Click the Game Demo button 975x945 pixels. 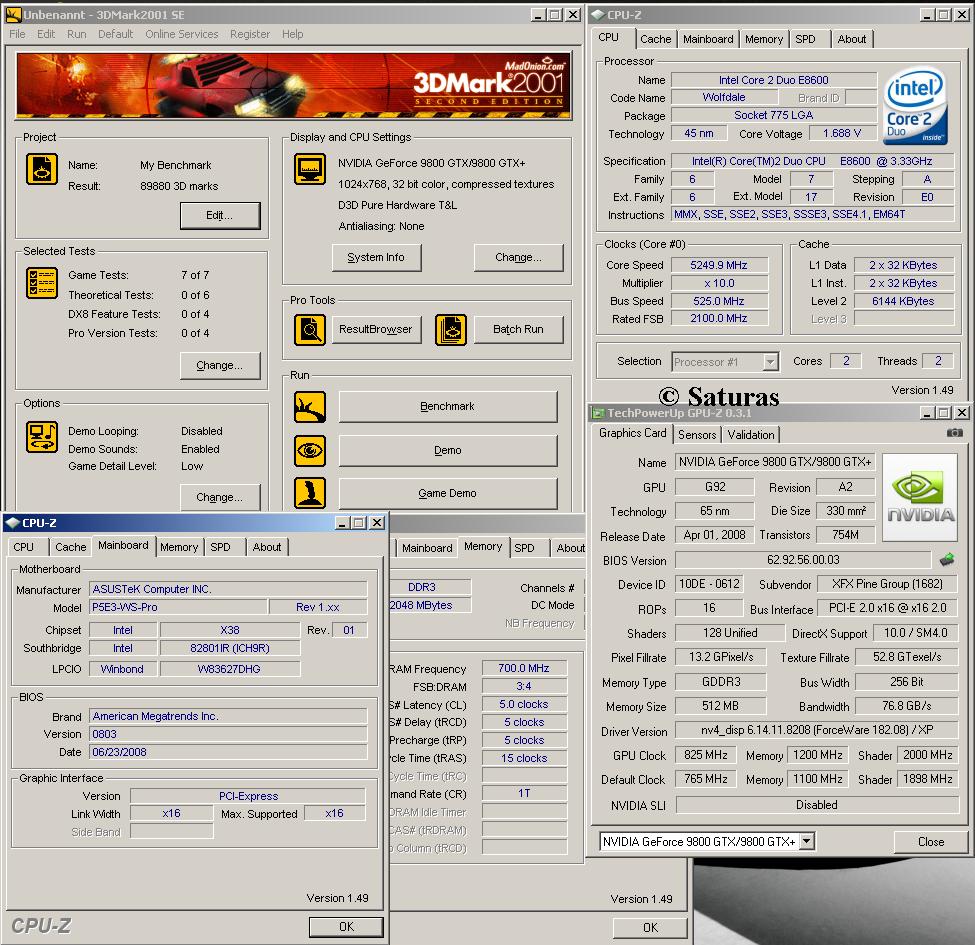448,493
